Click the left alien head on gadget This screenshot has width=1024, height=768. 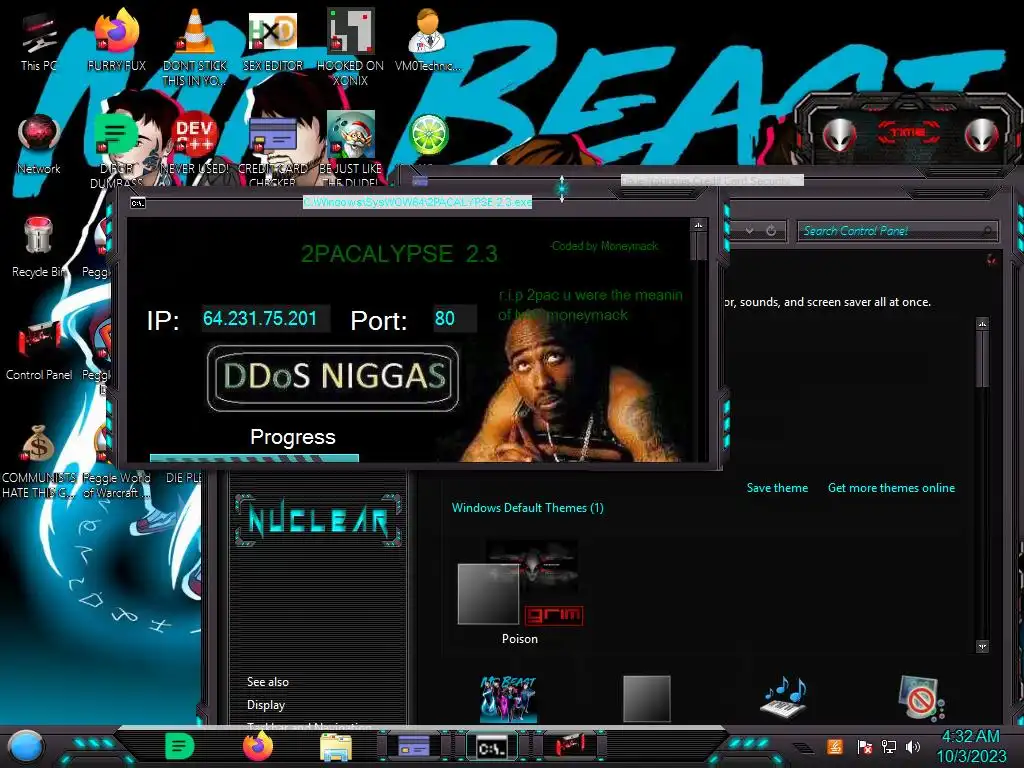click(x=839, y=136)
